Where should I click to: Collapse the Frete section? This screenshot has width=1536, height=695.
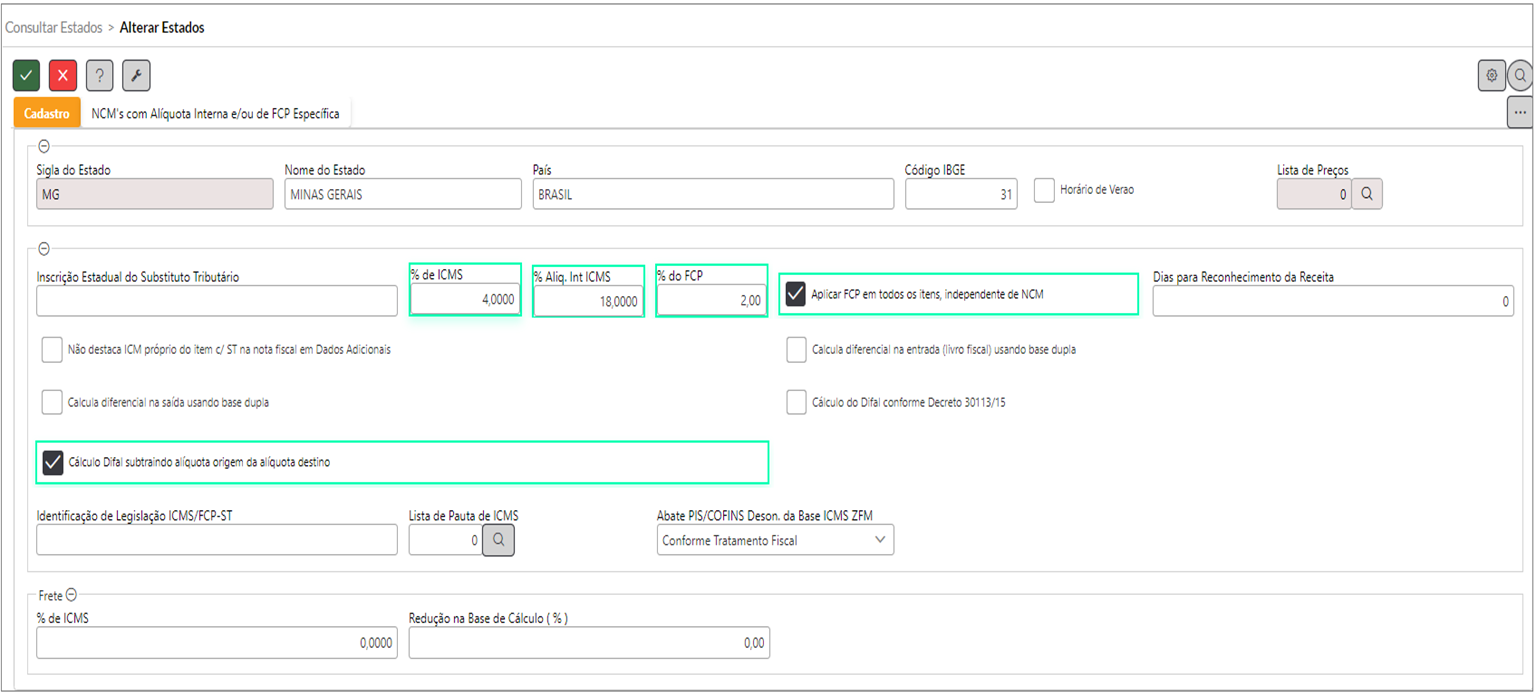[x=72, y=595]
